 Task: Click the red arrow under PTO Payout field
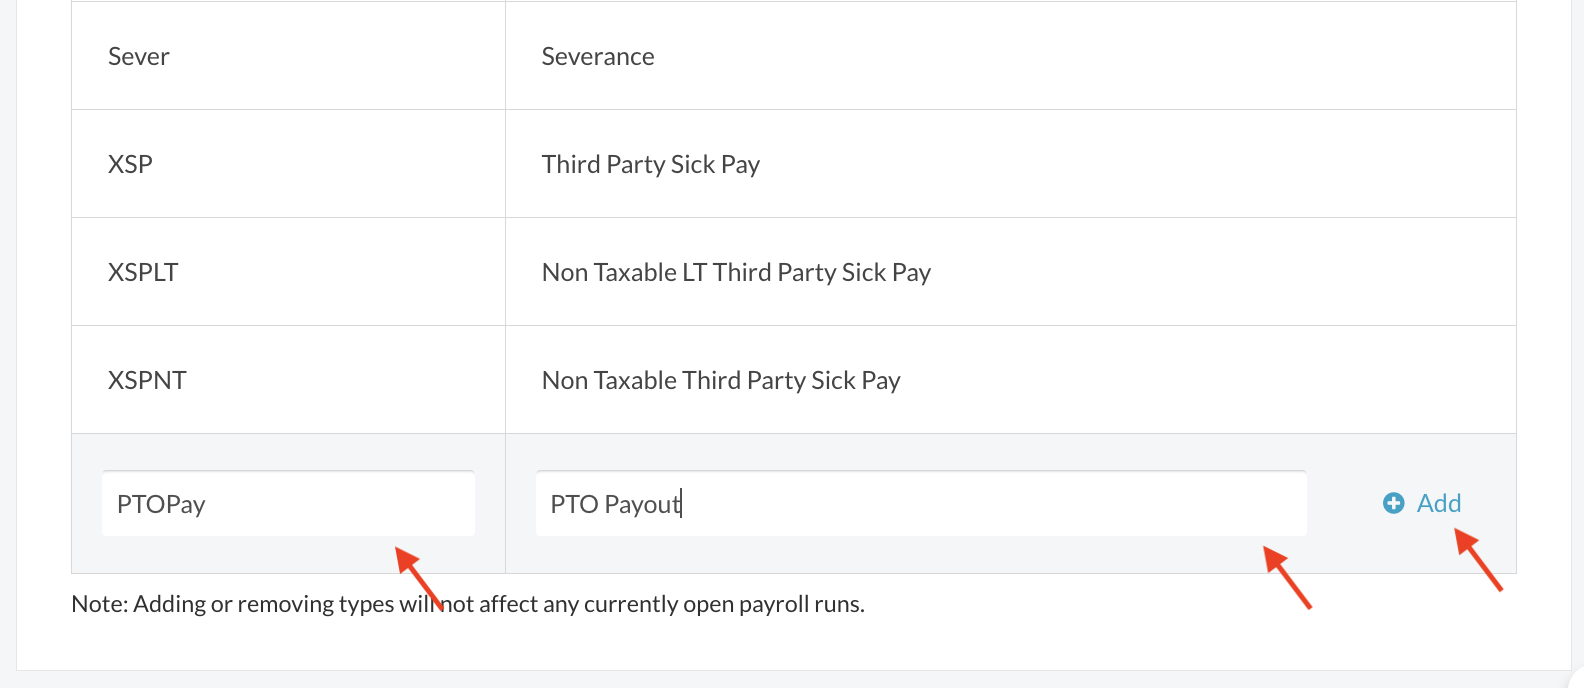tap(1287, 577)
